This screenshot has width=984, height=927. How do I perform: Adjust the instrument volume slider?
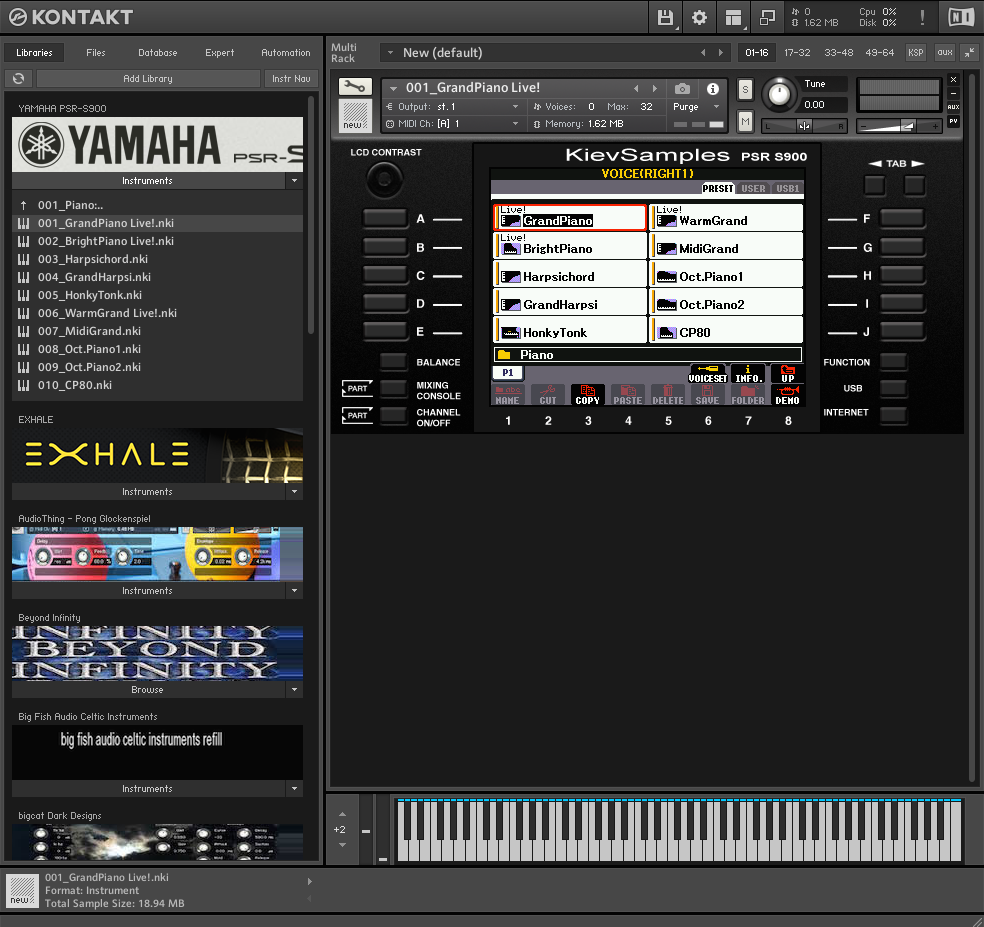[x=899, y=126]
